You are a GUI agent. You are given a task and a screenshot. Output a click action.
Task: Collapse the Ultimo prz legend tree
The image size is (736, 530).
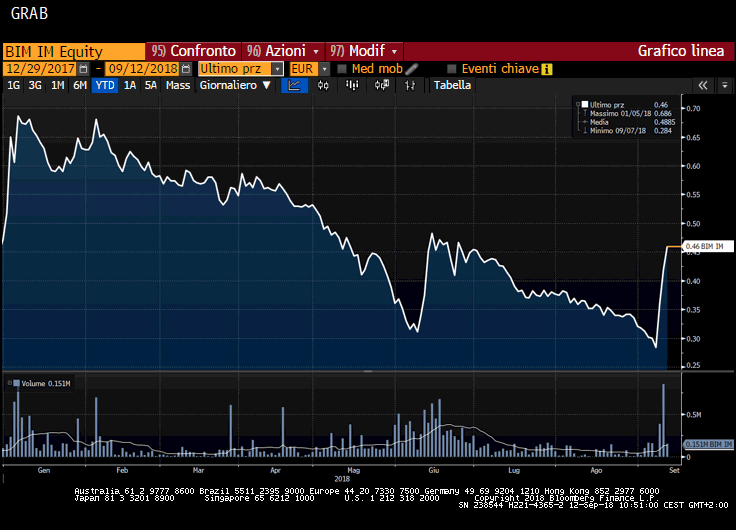pyautogui.click(x=578, y=105)
